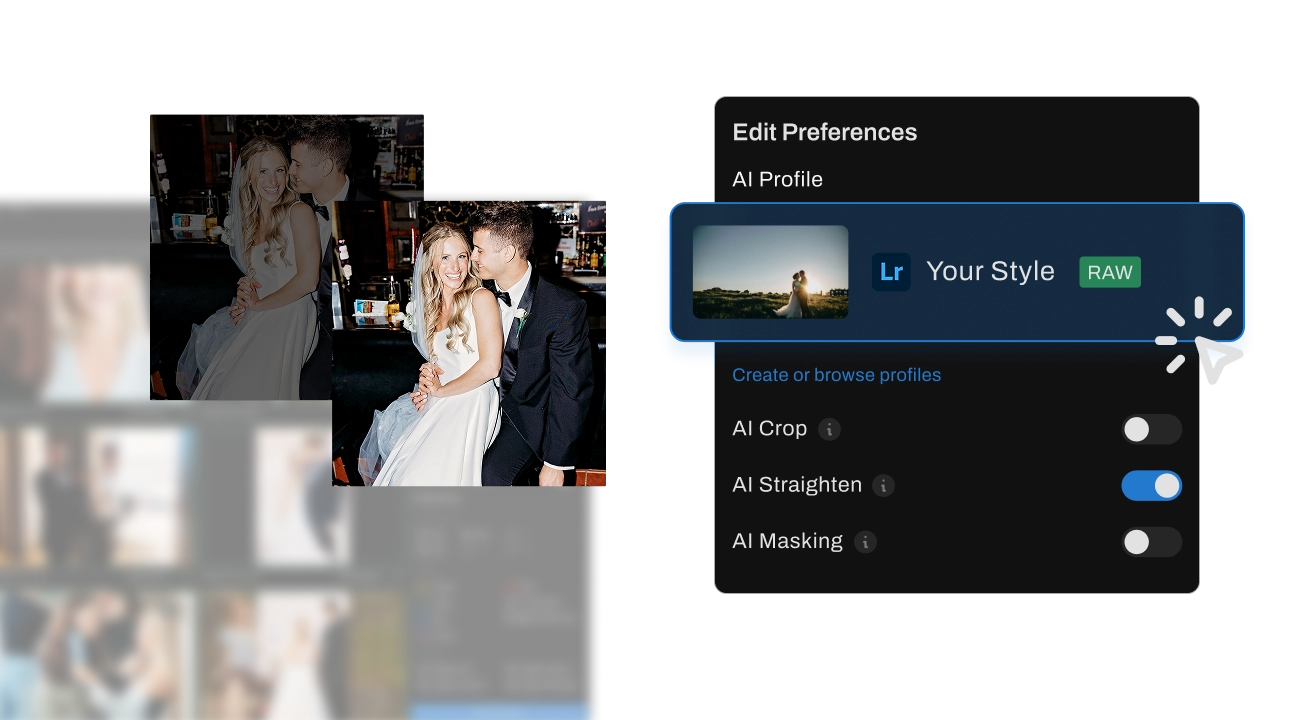The width and height of the screenshot is (1300, 720).
Task: Enable the AI Crop toggle
Action: [1151, 430]
